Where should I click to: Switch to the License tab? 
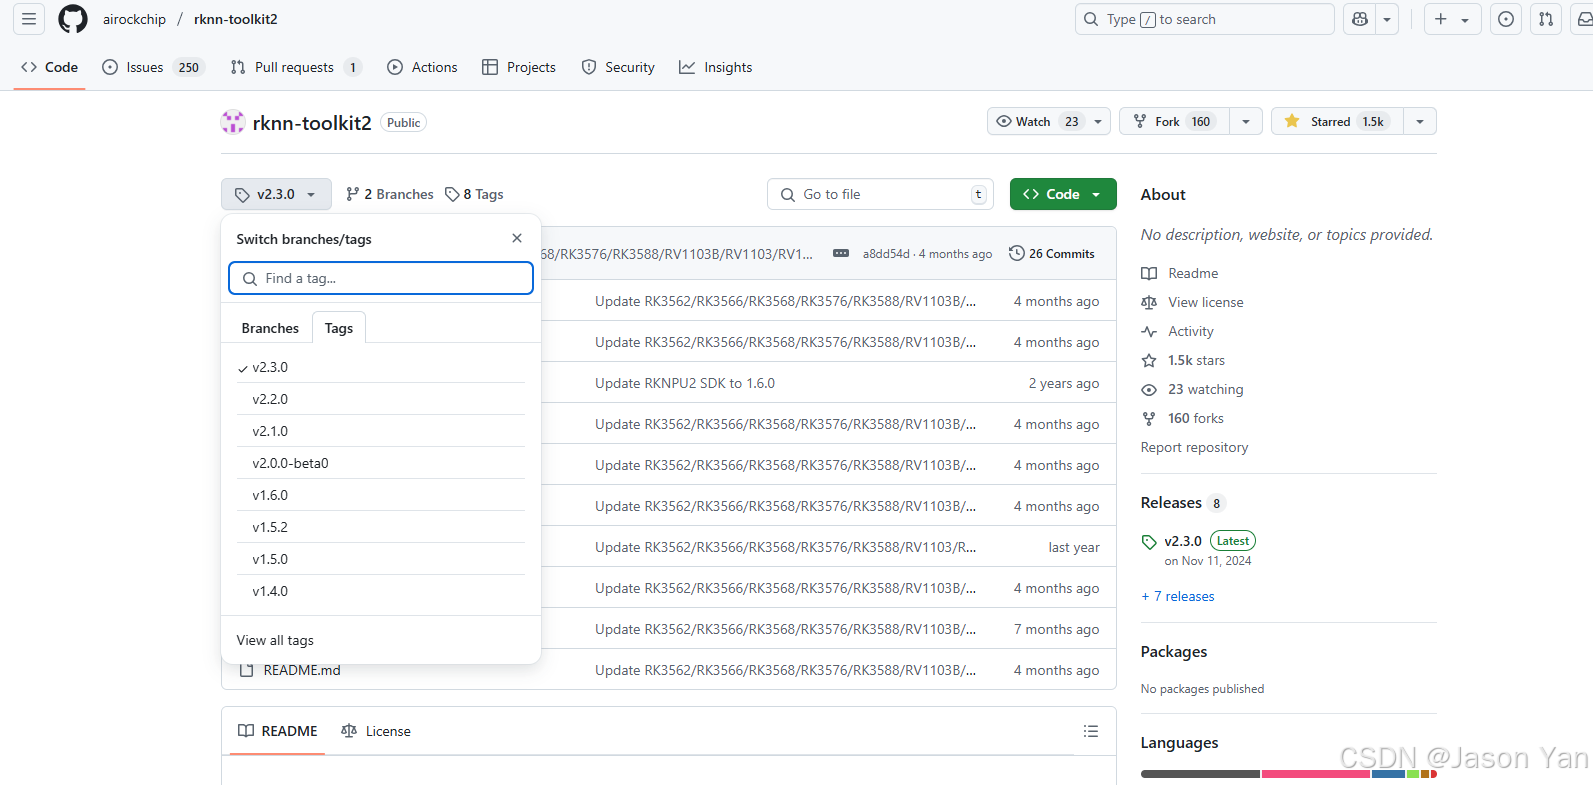(x=376, y=731)
